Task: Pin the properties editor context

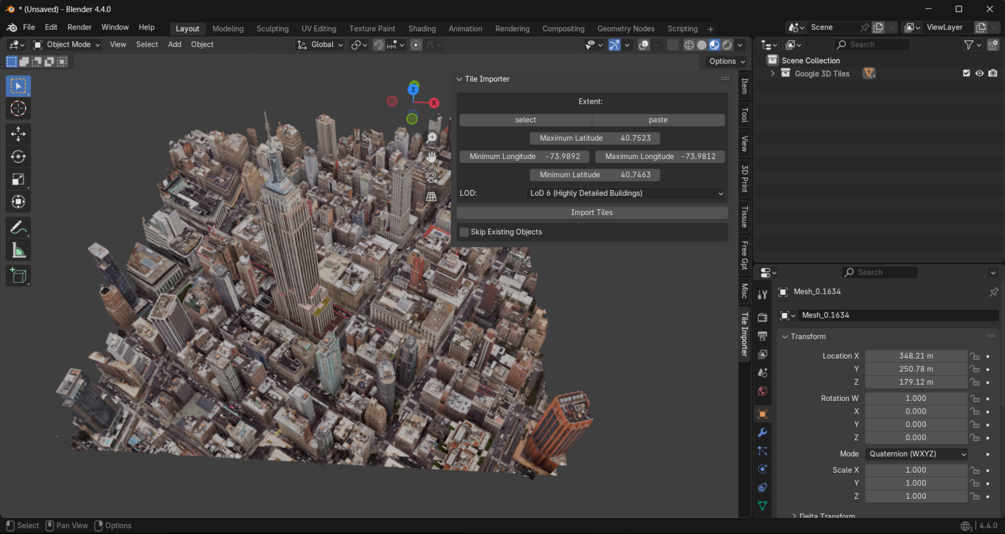Action: 993,292
